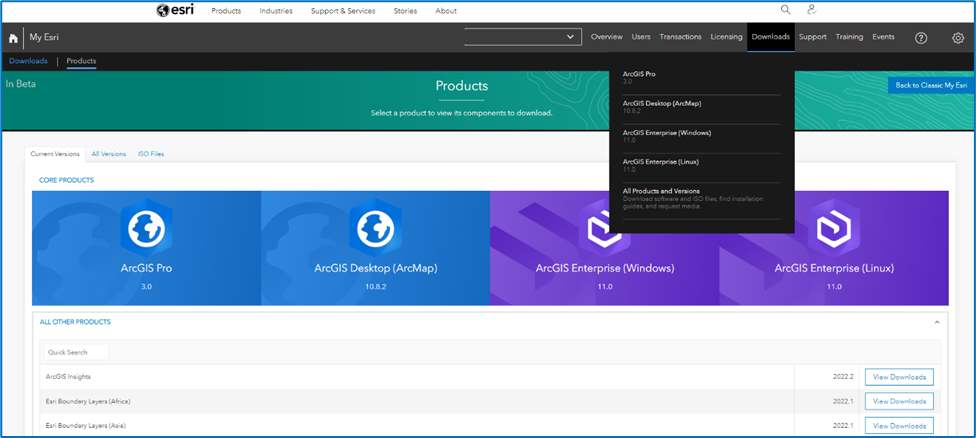Open Industries in top navigation

pyautogui.click(x=276, y=11)
